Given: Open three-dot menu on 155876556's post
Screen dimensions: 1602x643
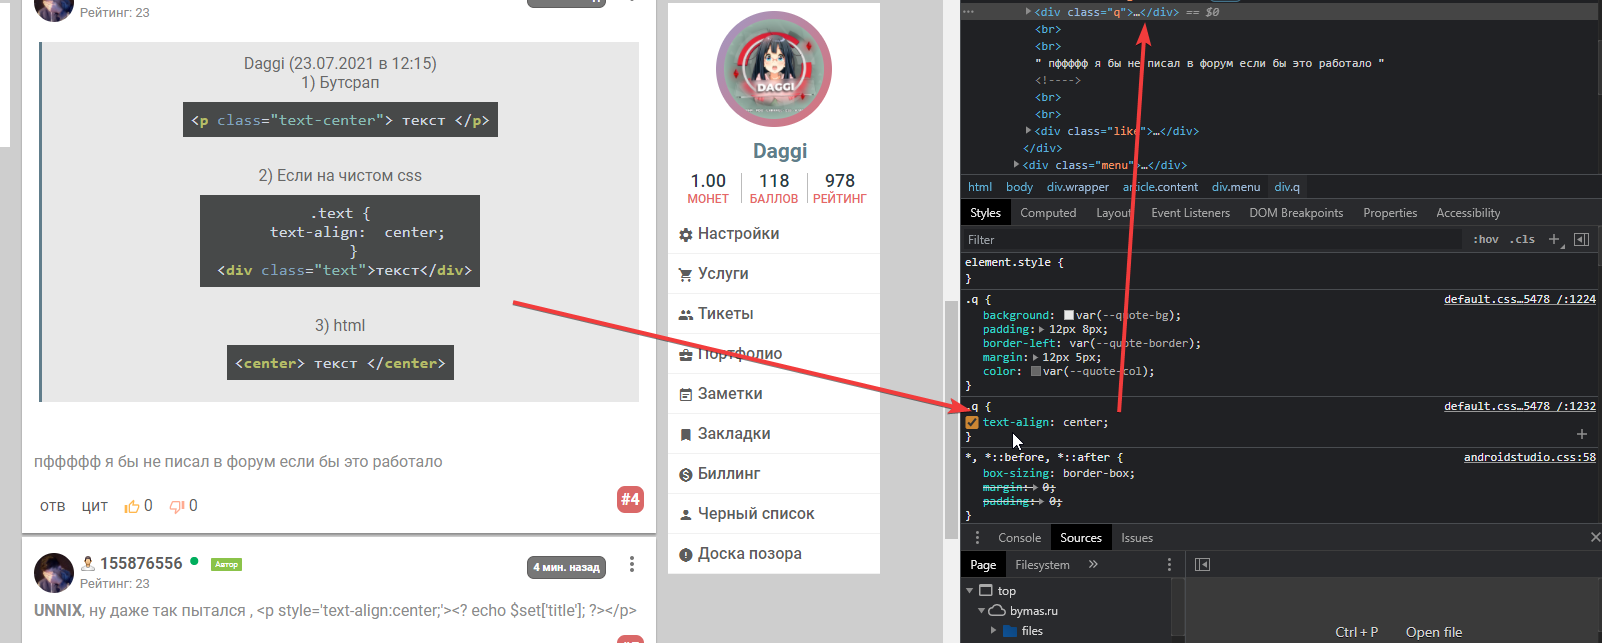Looking at the screenshot, I should click(x=631, y=565).
